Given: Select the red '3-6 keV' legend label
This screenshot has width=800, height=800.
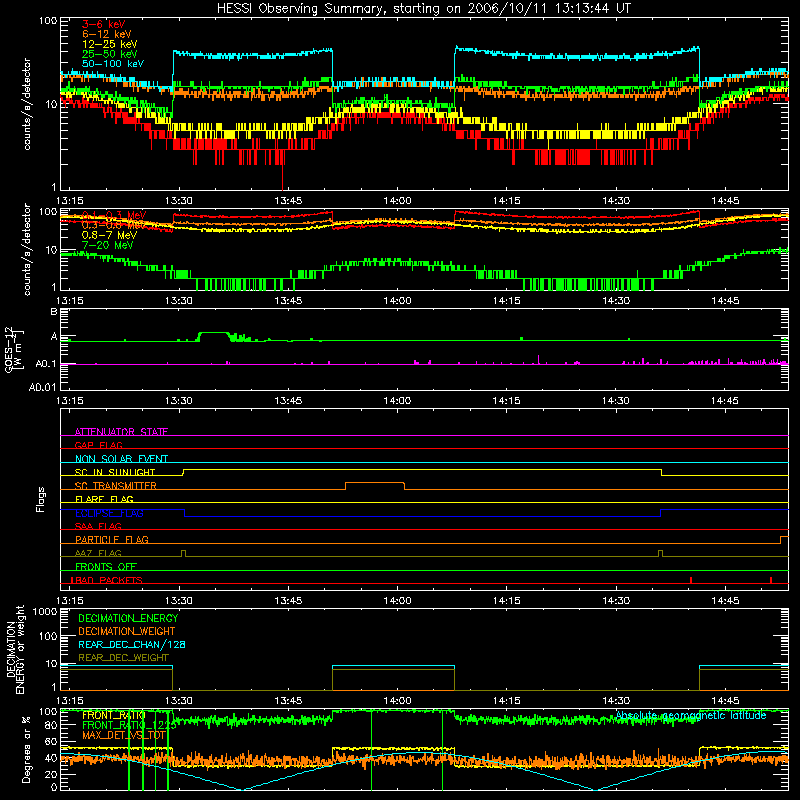Looking at the screenshot, I should (x=104, y=24).
